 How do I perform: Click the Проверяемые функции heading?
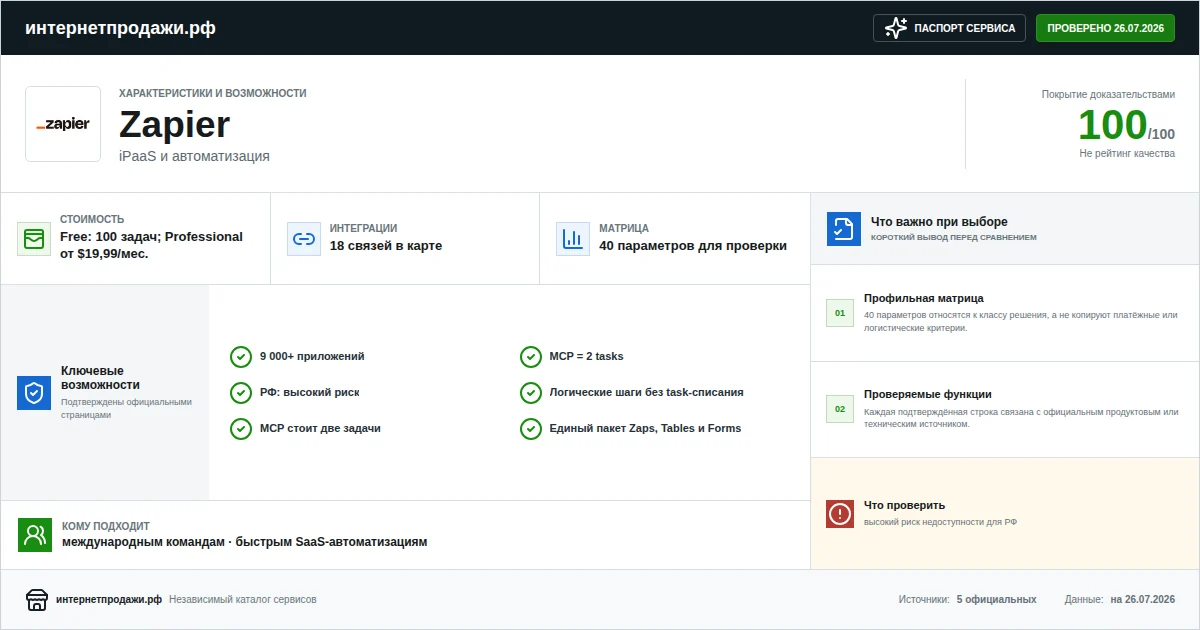click(x=928, y=394)
